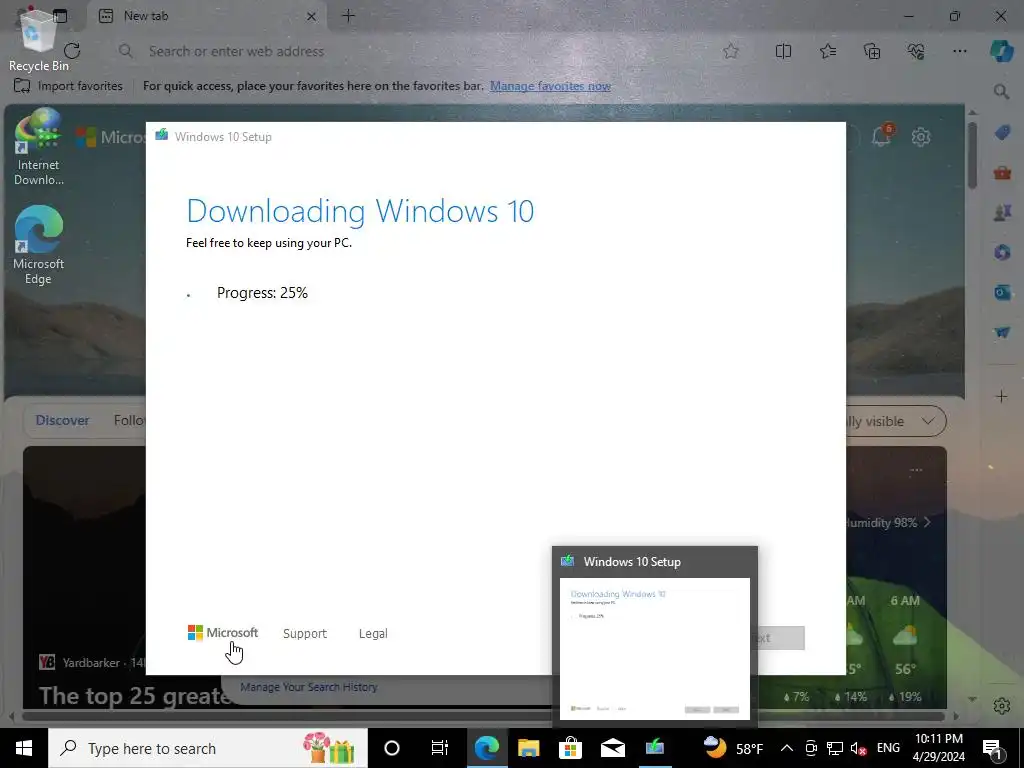This screenshot has height=768, width=1024.
Task: Open Windows Start menu
Action: [24, 748]
